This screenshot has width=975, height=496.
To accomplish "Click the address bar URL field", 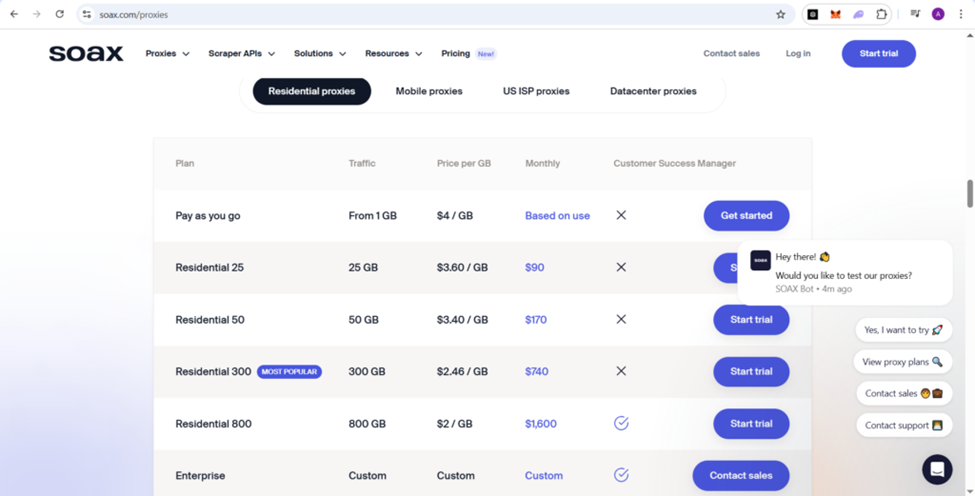I will click(x=400, y=14).
